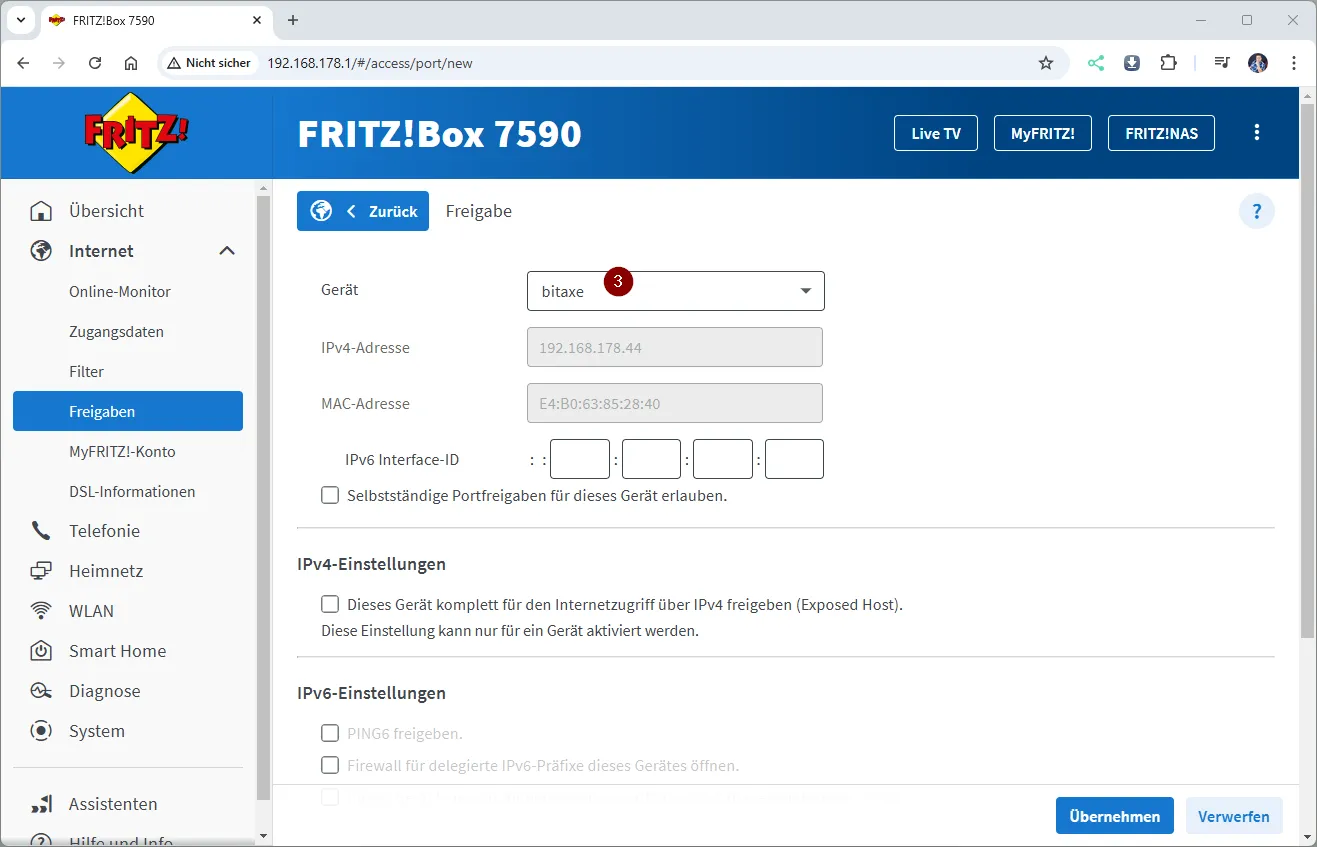Click the sidebar vertical scrollbar
Screen dimensions: 1317x847
264,500
